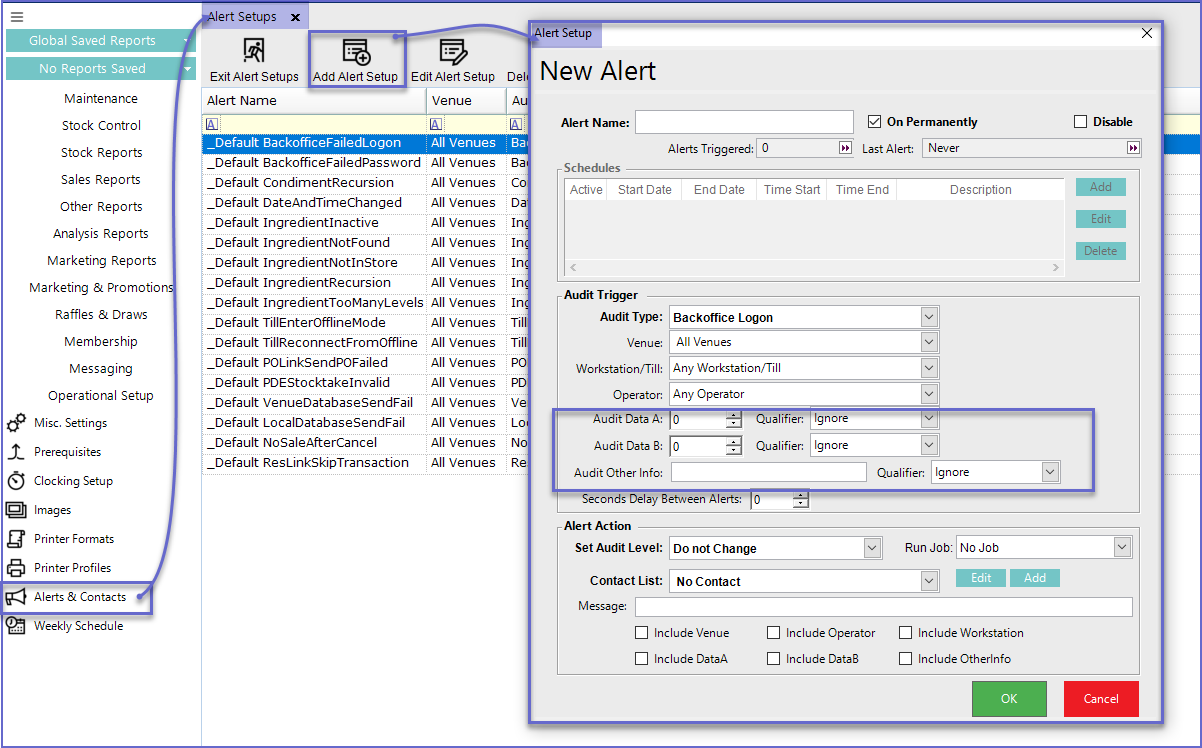
Task: Expand the Set Audit Level dropdown
Action: 872,548
